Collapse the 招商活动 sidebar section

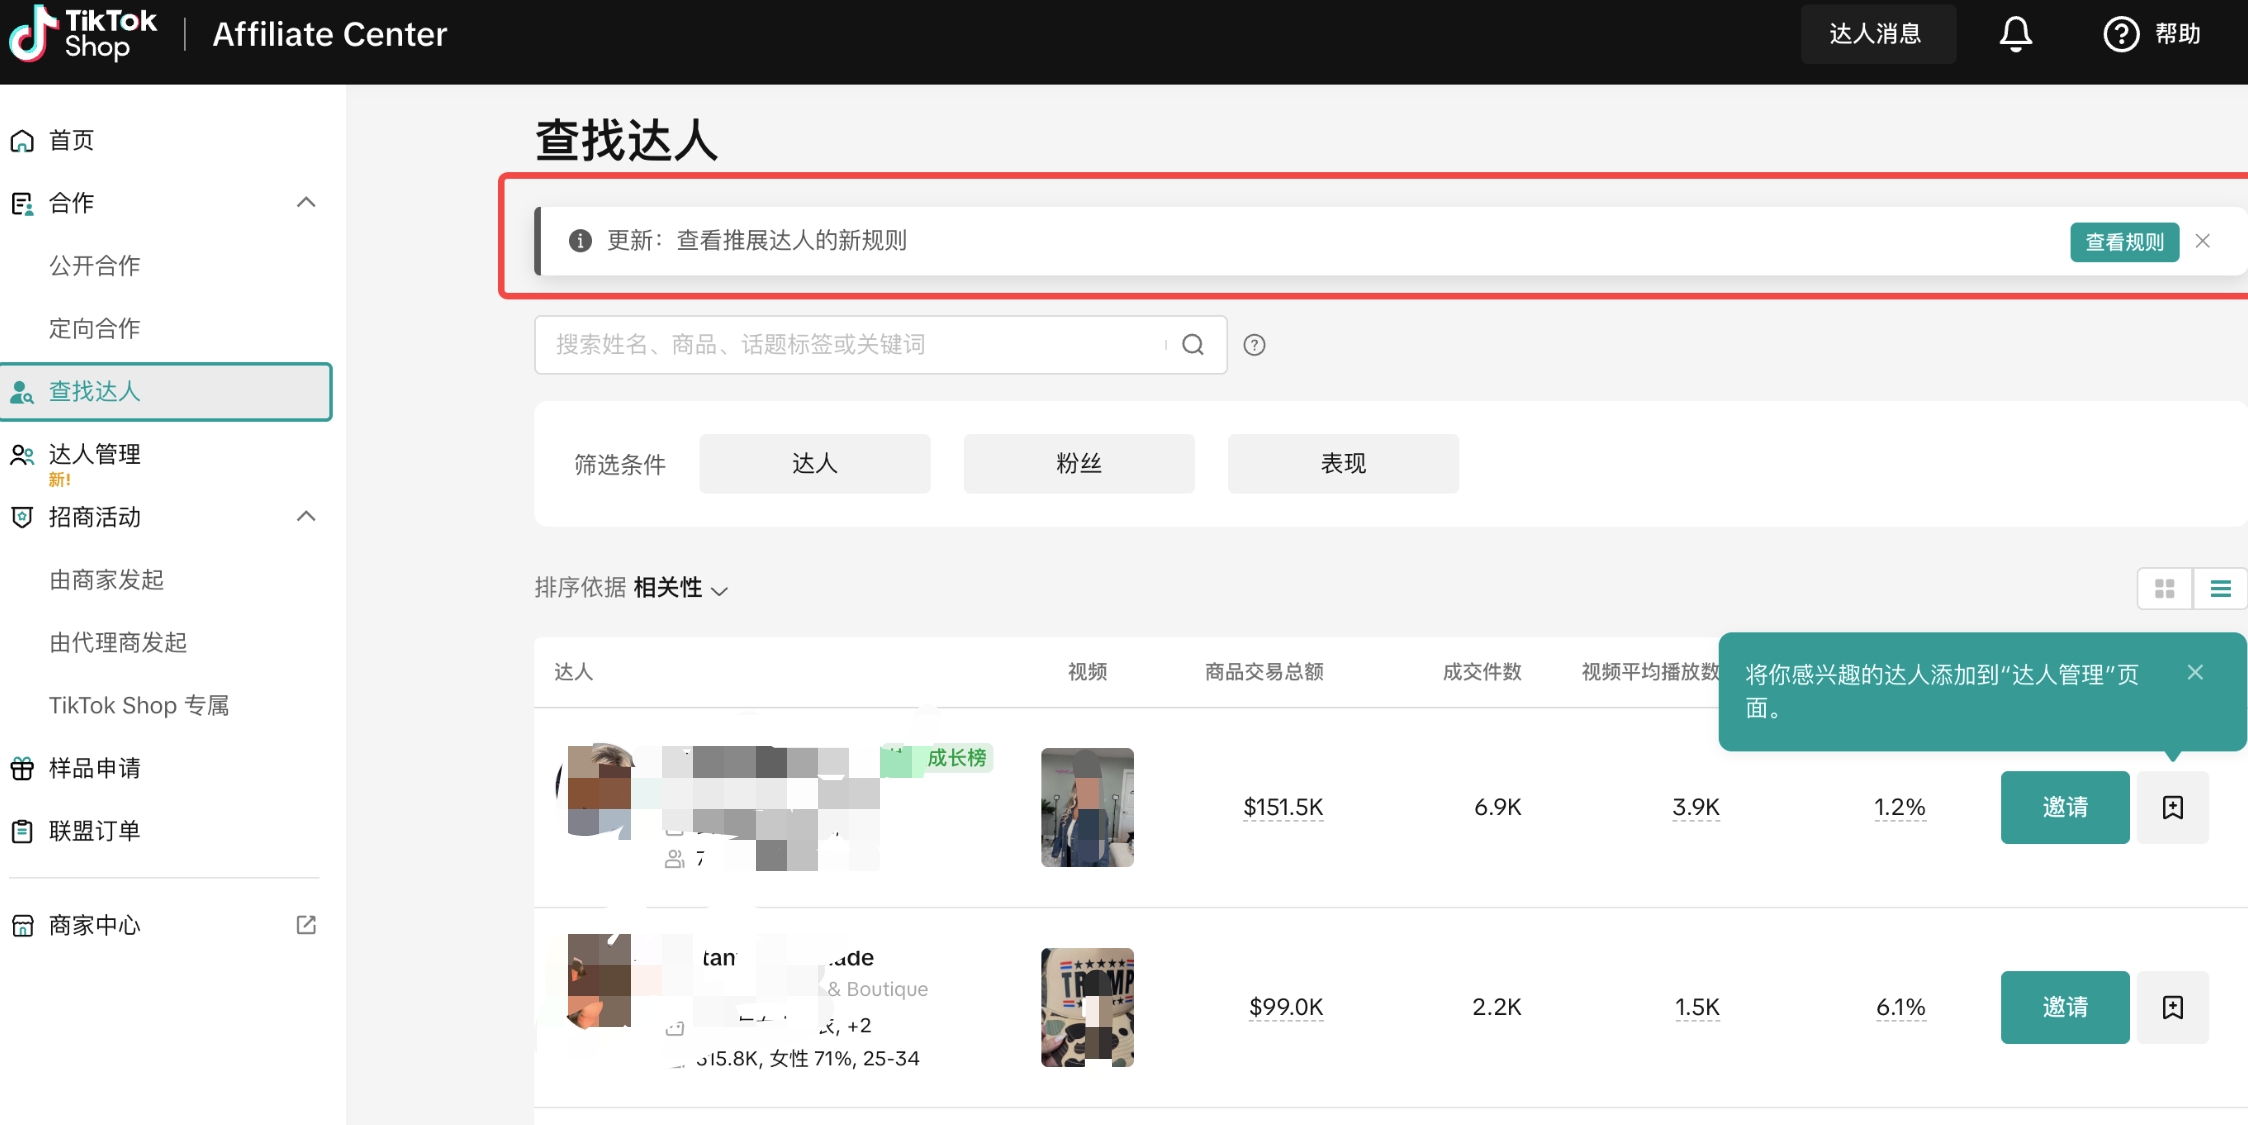(x=306, y=517)
